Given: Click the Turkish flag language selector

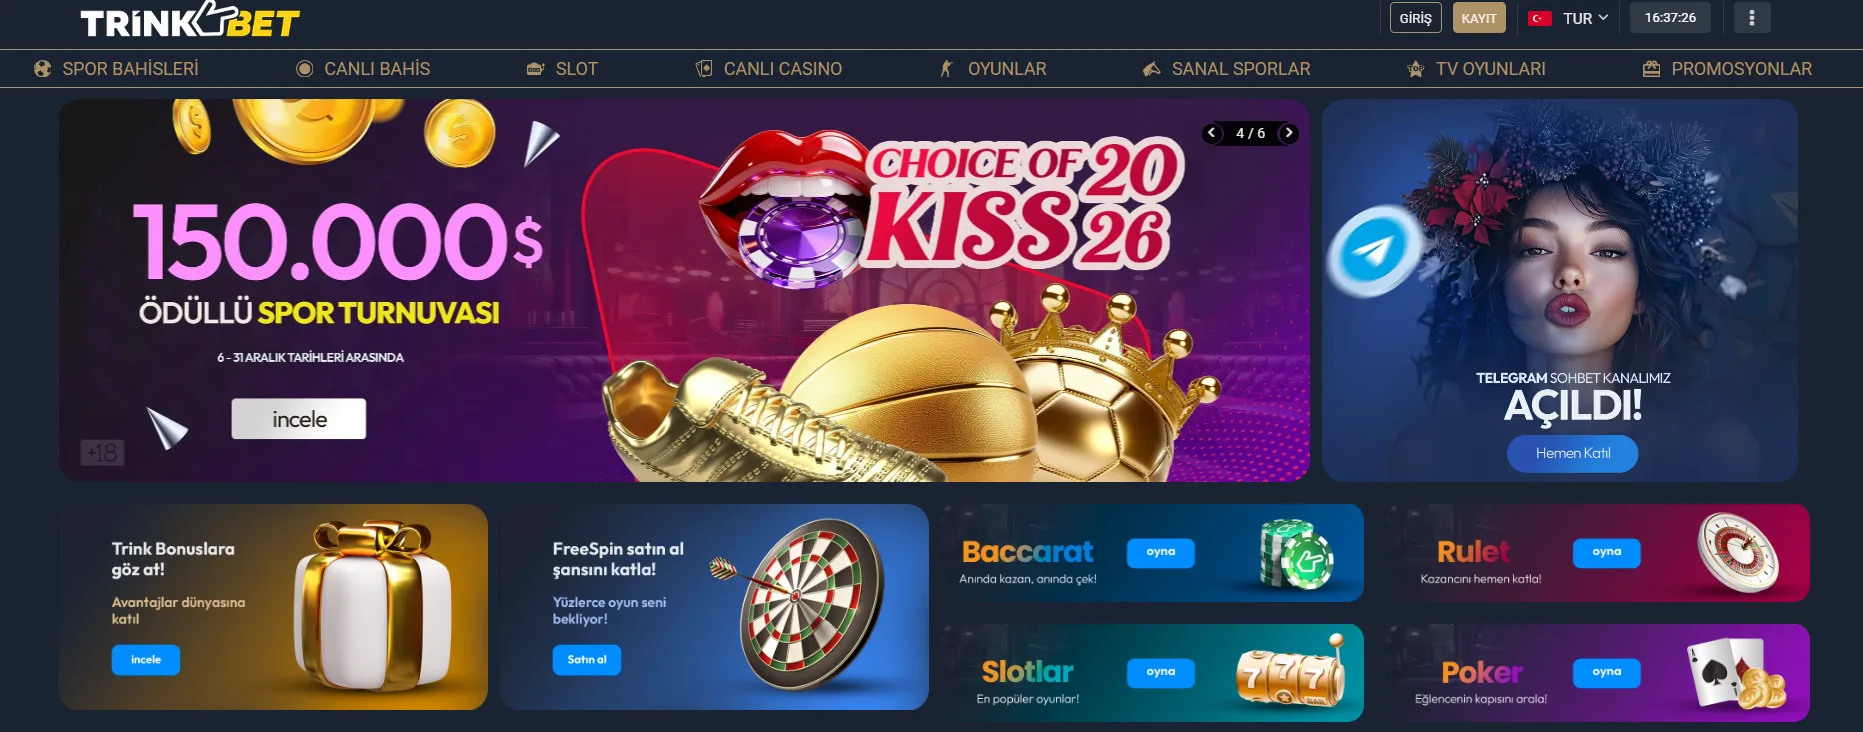Looking at the screenshot, I should [x=1540, y=18].
